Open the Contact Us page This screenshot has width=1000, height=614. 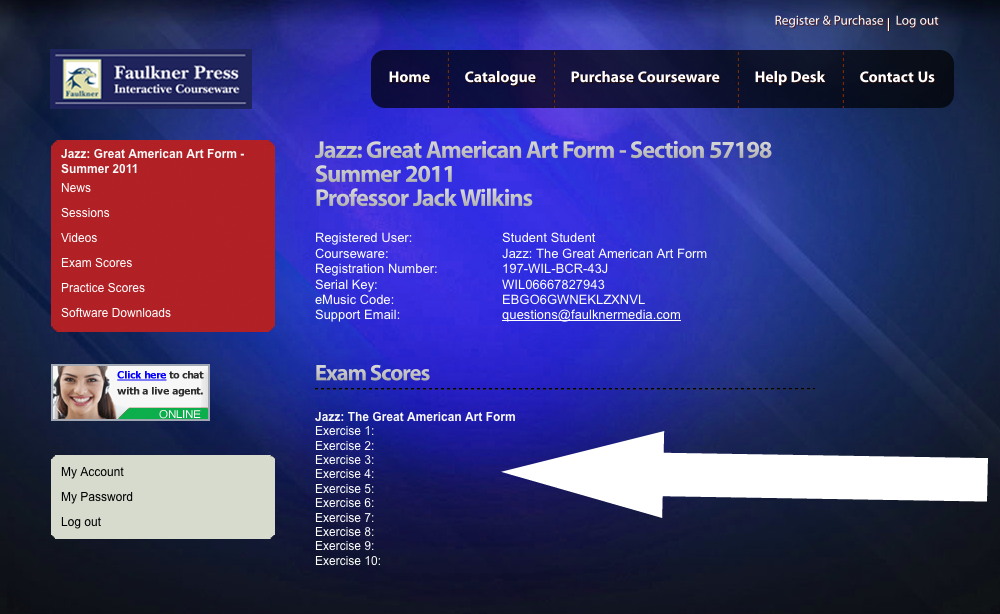[897, 77]
